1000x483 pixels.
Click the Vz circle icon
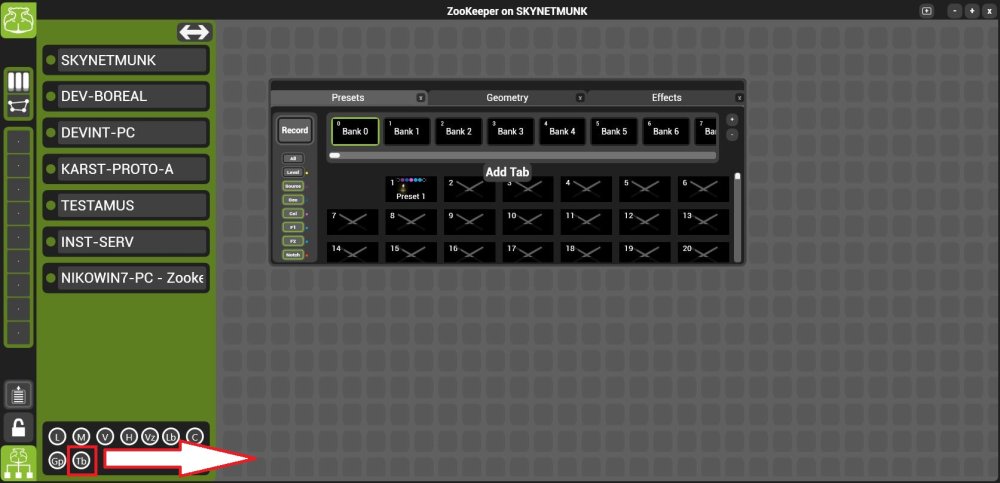150,436
